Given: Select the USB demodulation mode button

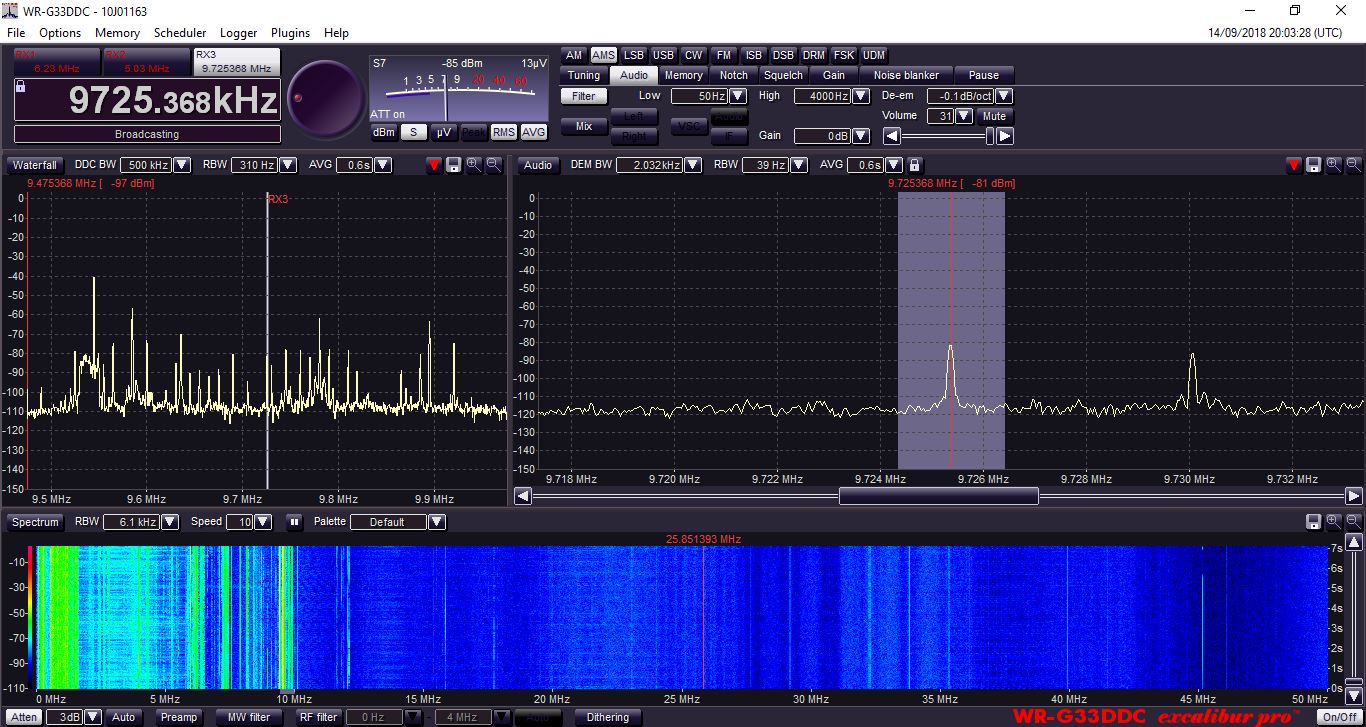Looking at the screenshot, I should click(663, 55).
